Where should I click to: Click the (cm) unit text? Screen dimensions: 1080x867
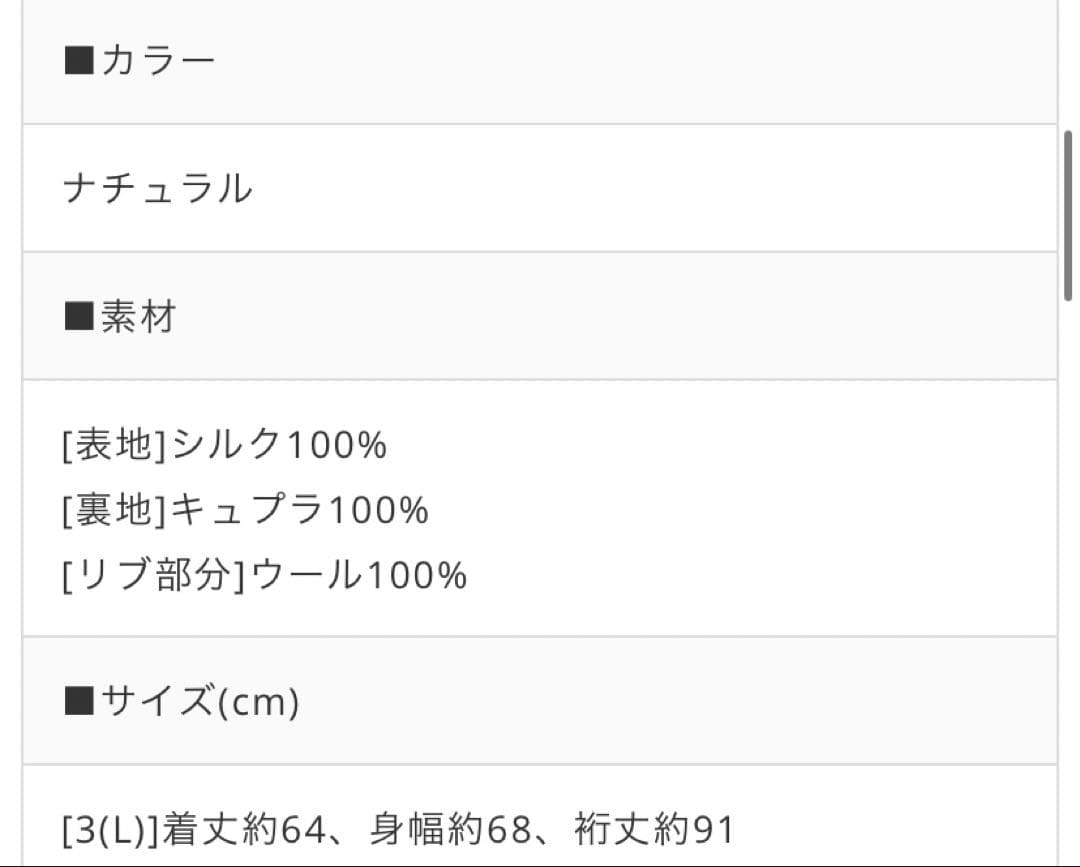point(257,703)
